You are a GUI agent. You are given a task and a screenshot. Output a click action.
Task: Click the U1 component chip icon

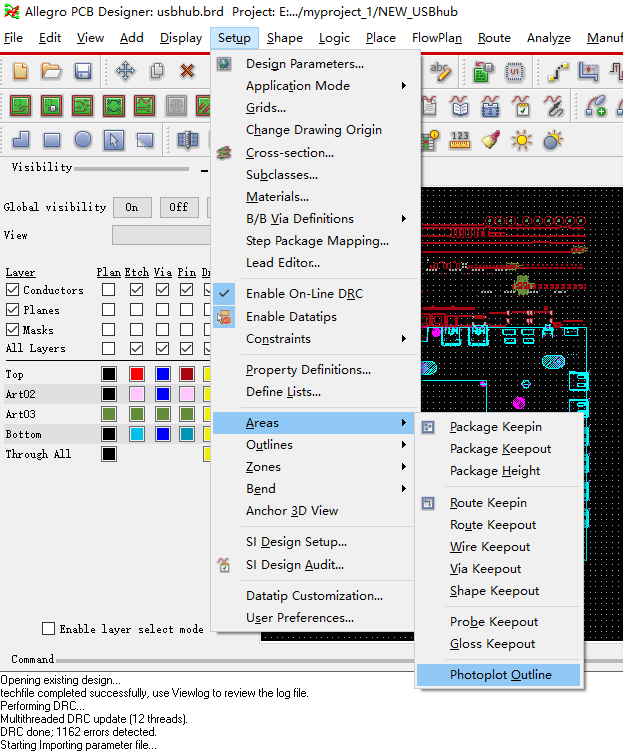(x=514, y=72)
